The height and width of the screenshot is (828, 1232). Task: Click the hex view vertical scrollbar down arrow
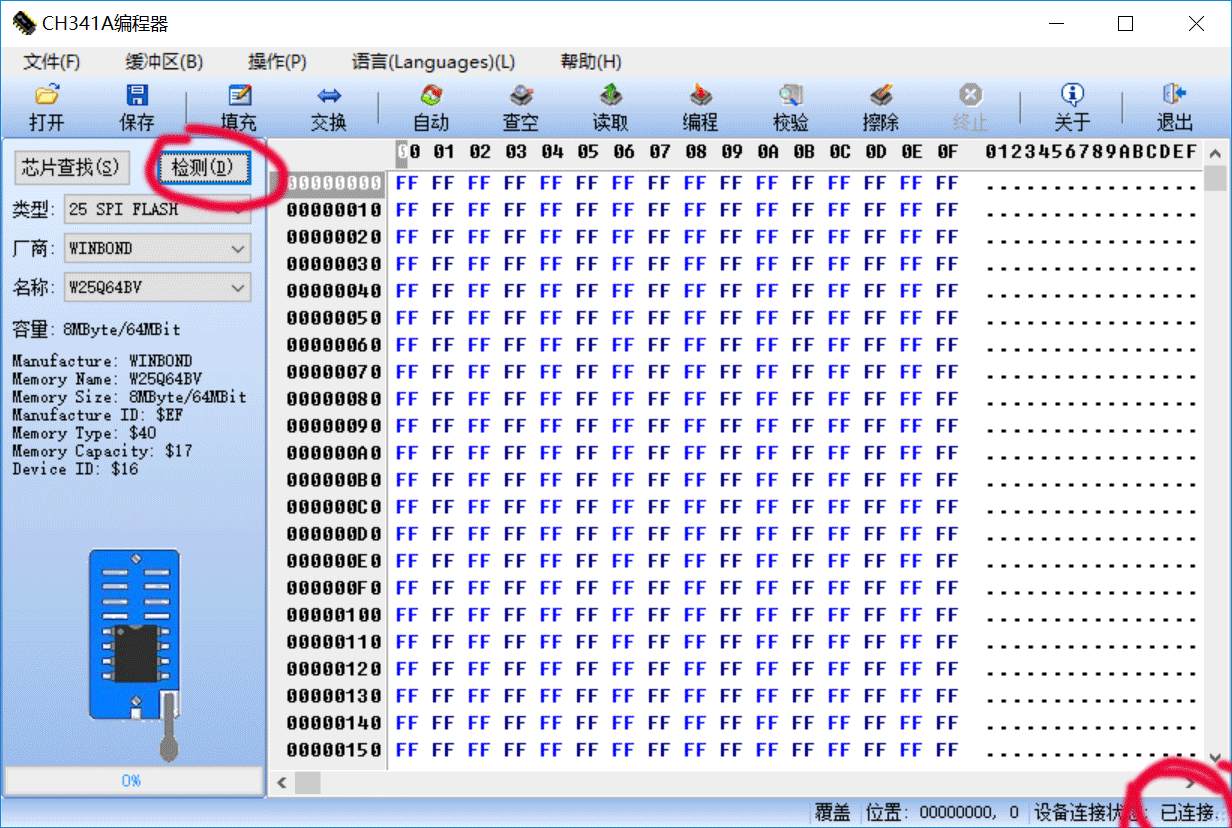pos(1215,759)
